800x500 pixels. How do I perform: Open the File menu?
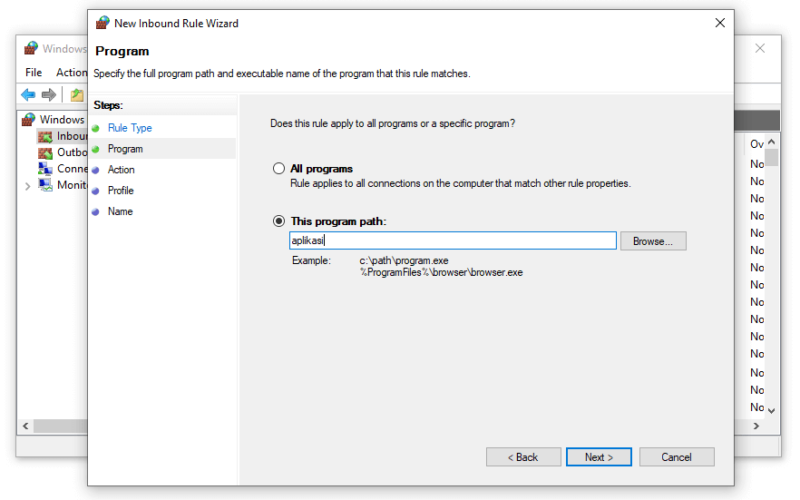(x=34, y=72)
